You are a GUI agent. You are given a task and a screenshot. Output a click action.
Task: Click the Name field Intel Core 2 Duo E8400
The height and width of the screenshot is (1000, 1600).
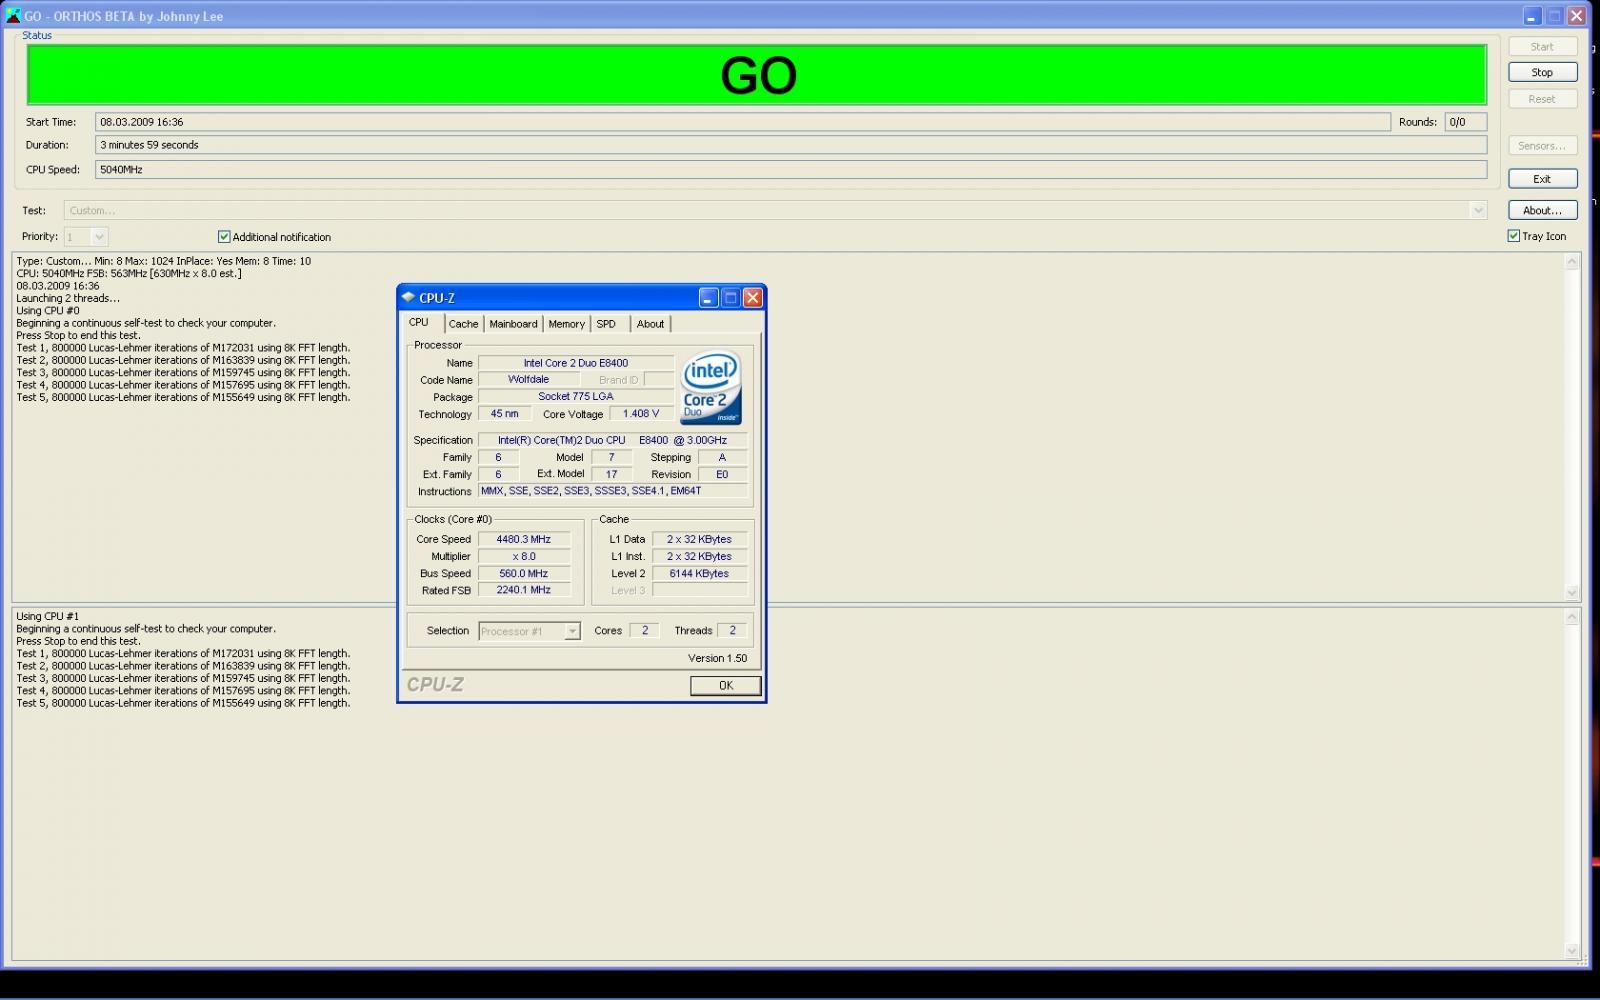(576, 363)
